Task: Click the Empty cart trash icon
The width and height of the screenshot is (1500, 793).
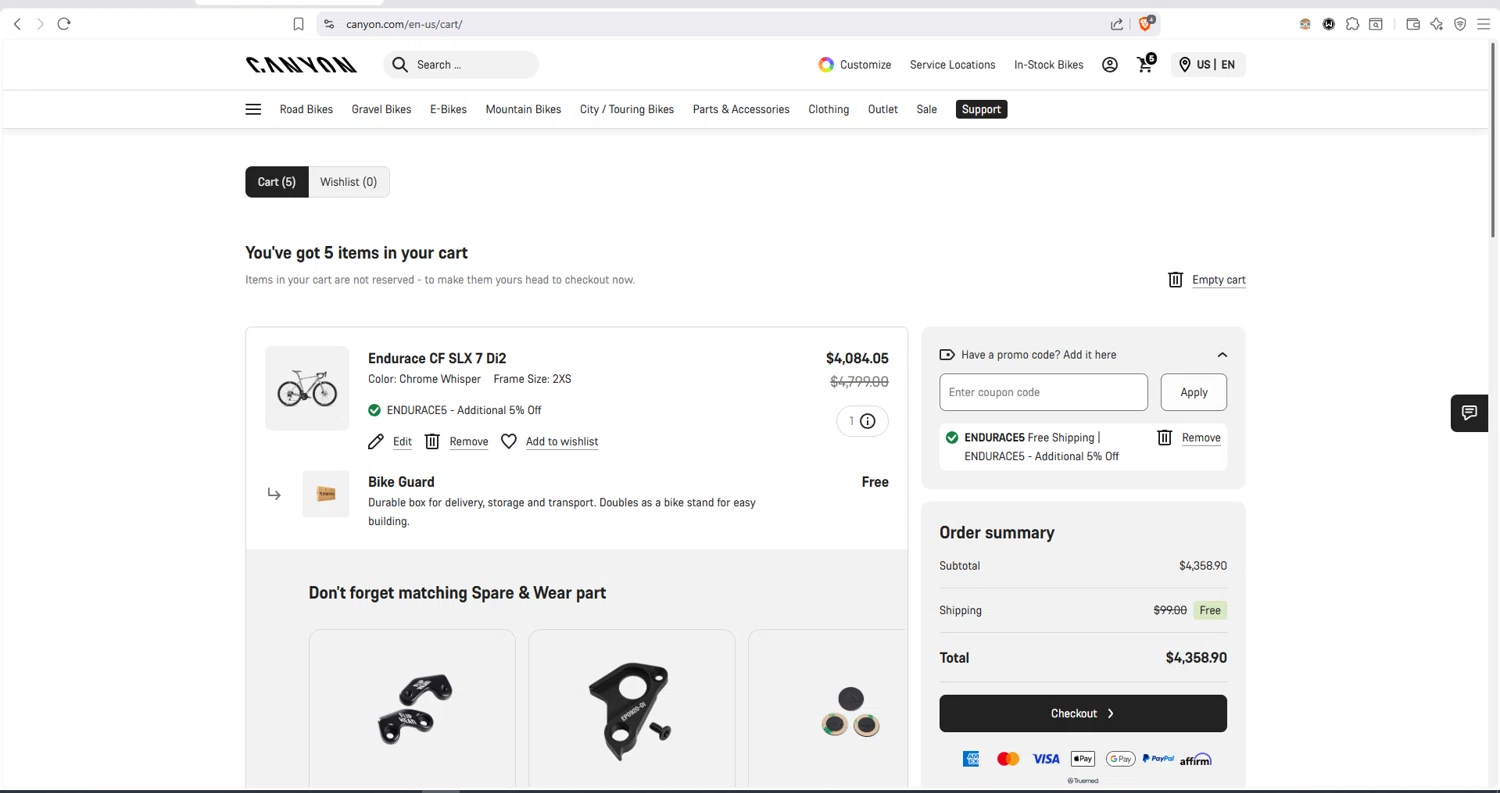Action: click(x=1176, y=280)
